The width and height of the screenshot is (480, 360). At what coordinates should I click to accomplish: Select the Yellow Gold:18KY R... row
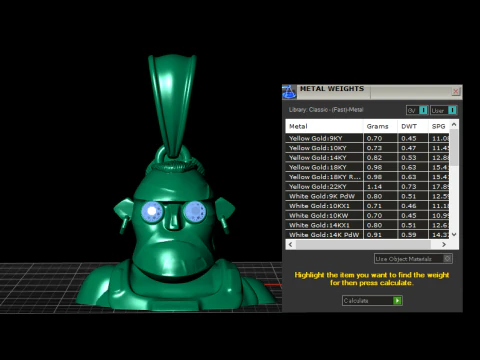[x=367, y=177]
